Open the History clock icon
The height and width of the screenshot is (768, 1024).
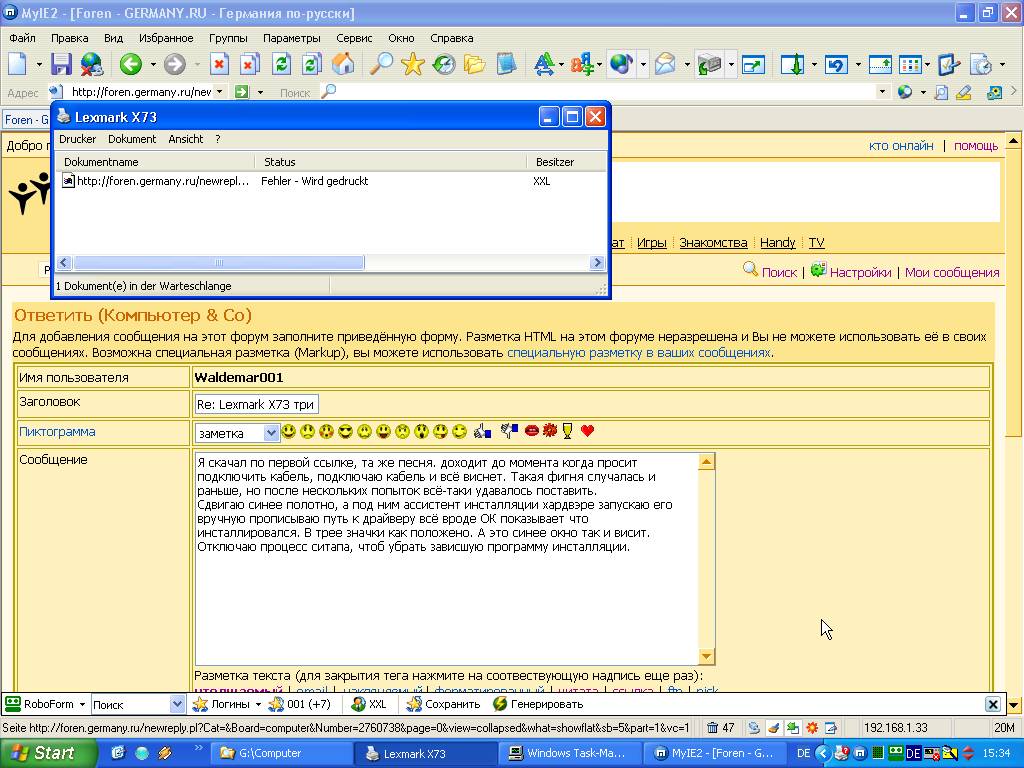444,64
